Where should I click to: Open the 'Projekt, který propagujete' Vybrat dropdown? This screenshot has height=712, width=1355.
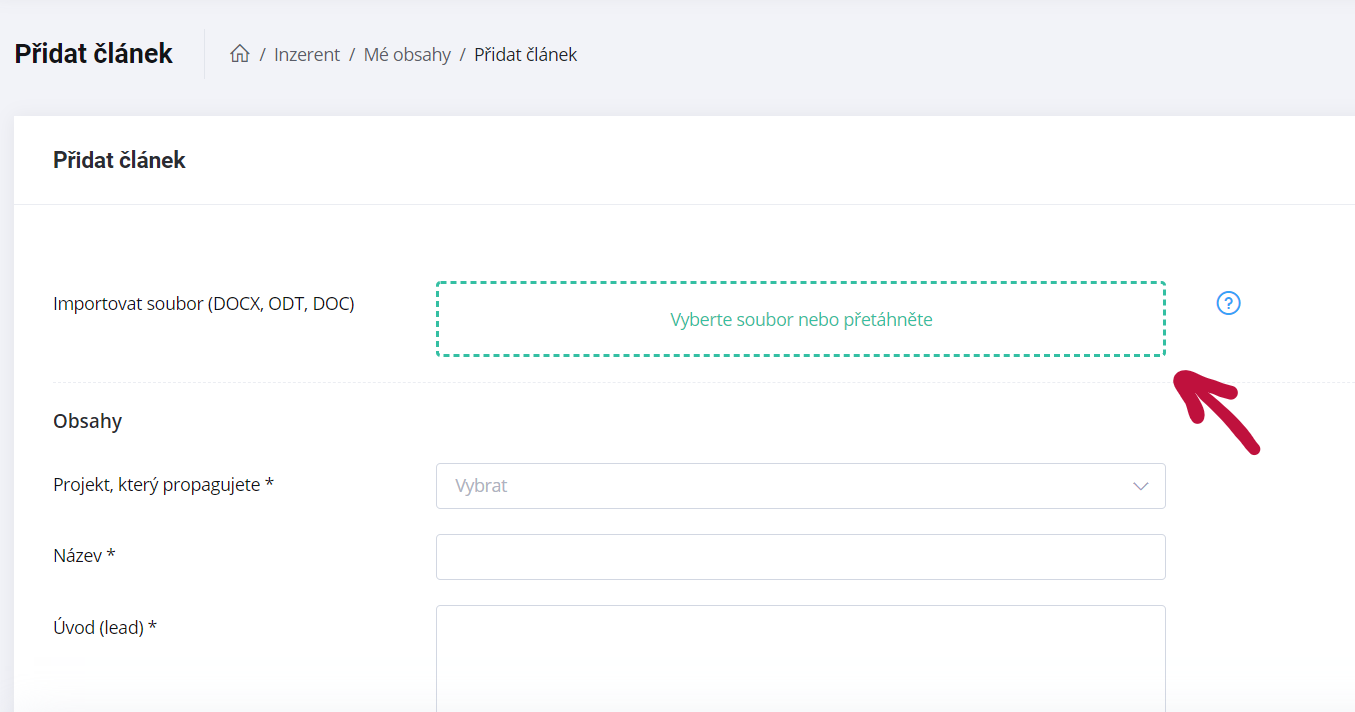pyautogui.click(x=800, y=486)
